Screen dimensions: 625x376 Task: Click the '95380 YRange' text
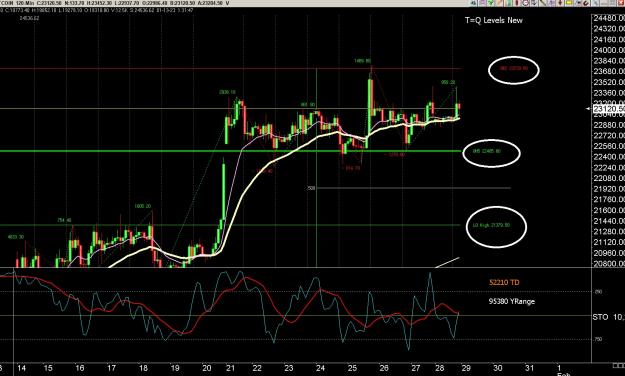coord(512,301)
